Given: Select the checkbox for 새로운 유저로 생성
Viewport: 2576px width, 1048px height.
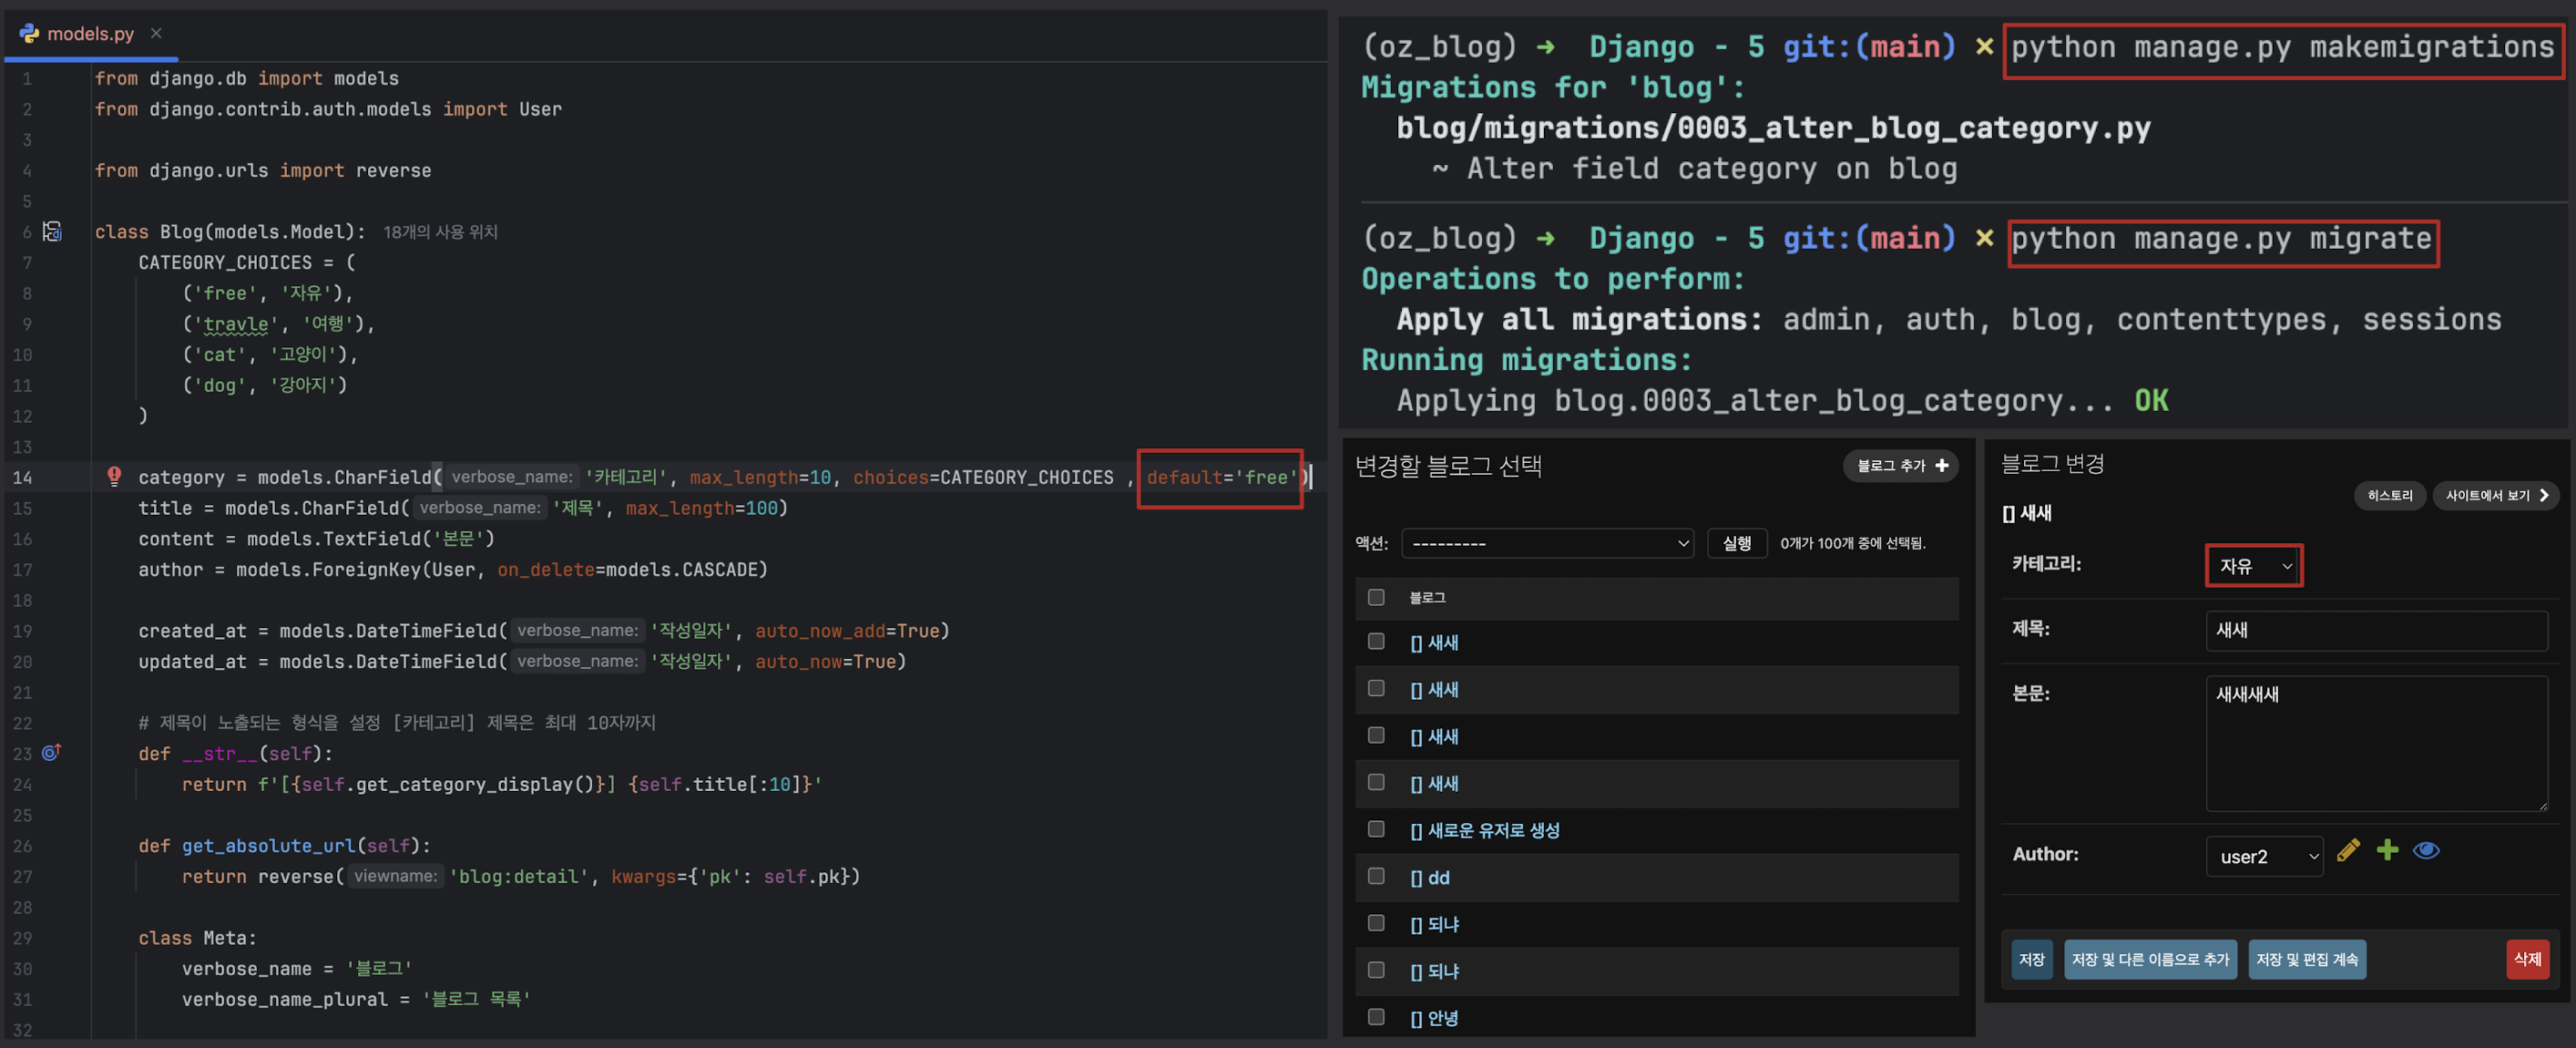Looking at the screenshot, I should tap(1376, 829).
